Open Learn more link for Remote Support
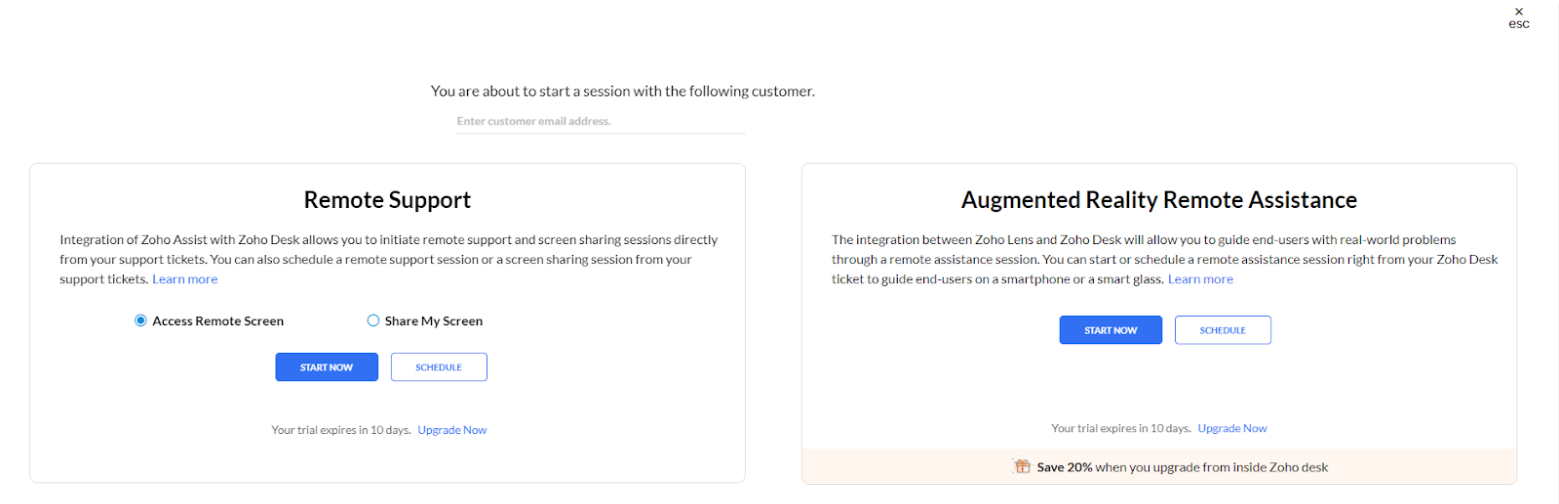This screenshot has width=1559, height=504. pos(185,279)
